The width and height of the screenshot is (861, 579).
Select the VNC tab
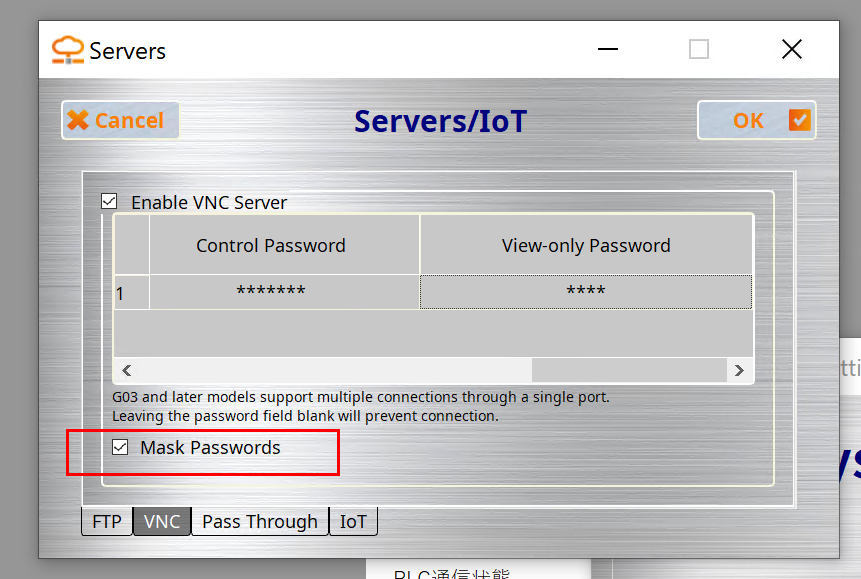162,522
